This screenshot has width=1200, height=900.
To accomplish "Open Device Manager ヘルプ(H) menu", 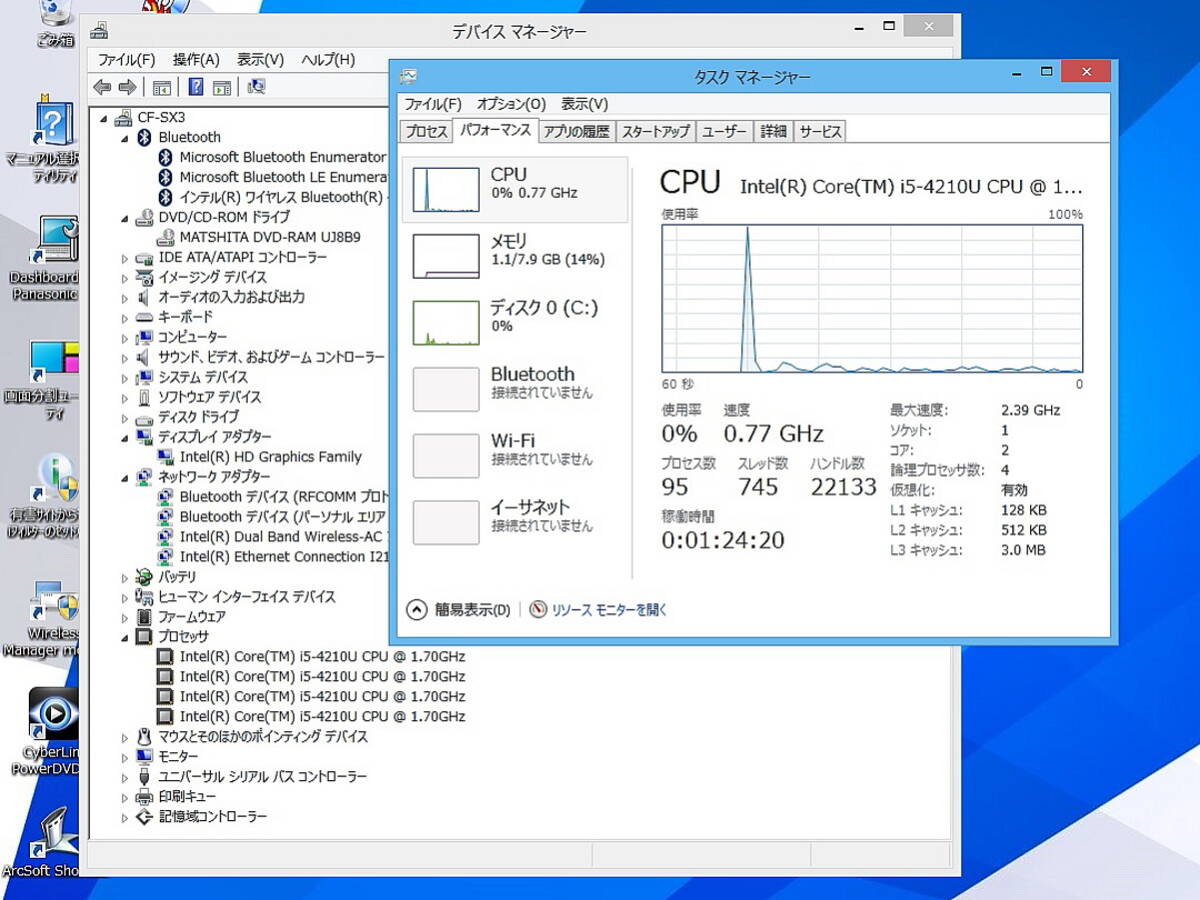I will pos(328,60).
